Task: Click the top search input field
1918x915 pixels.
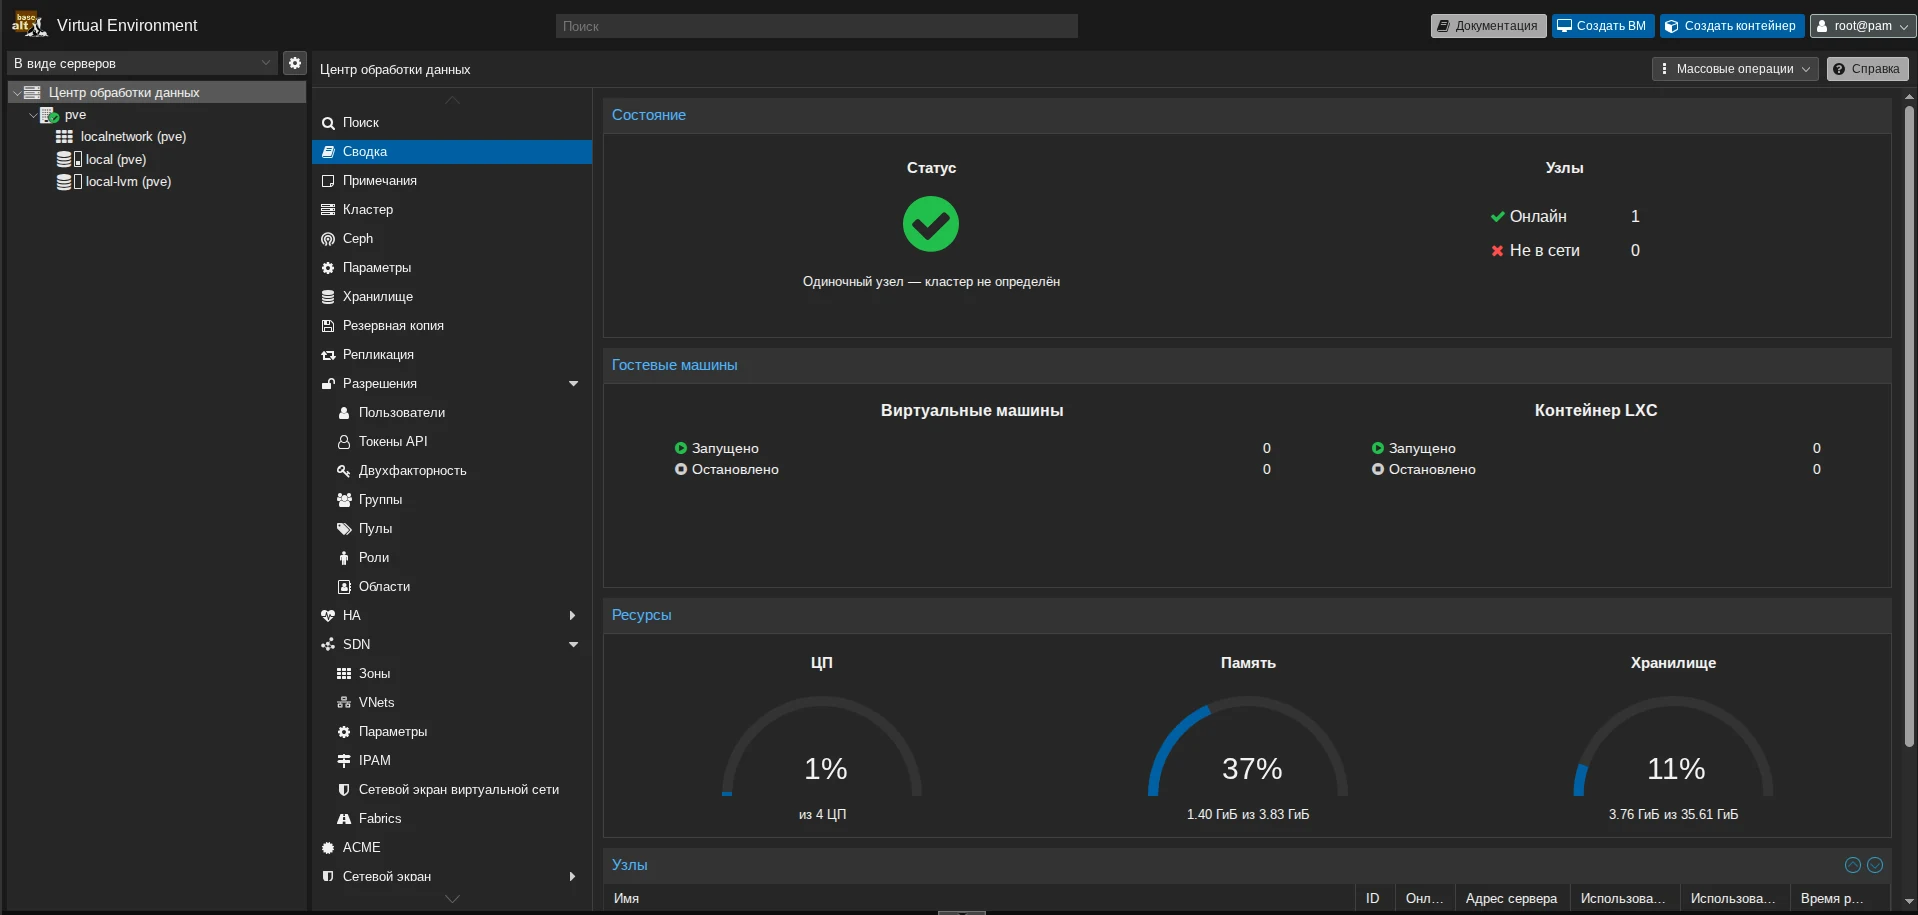Action: pos(816,26)
